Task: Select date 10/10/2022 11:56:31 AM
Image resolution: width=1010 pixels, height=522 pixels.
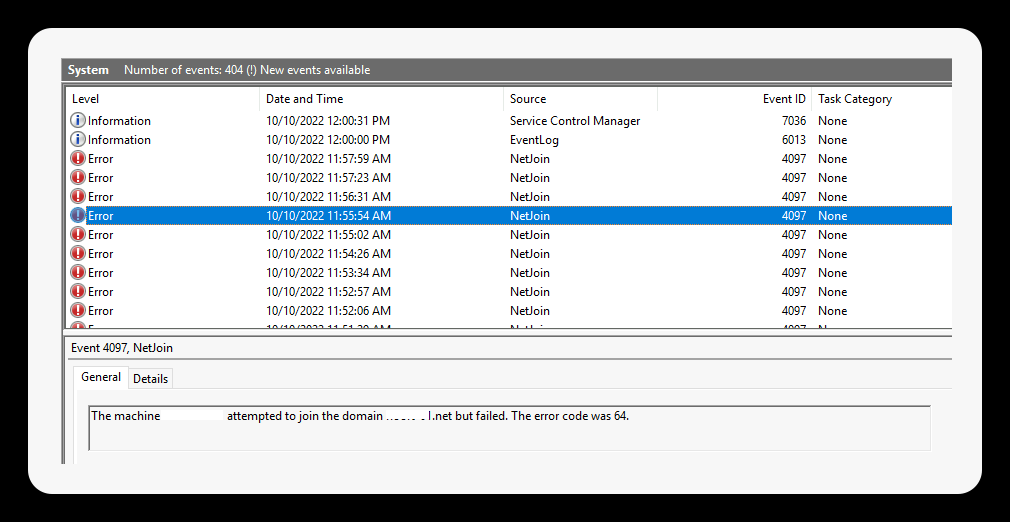Action: [x=328, y=197]
